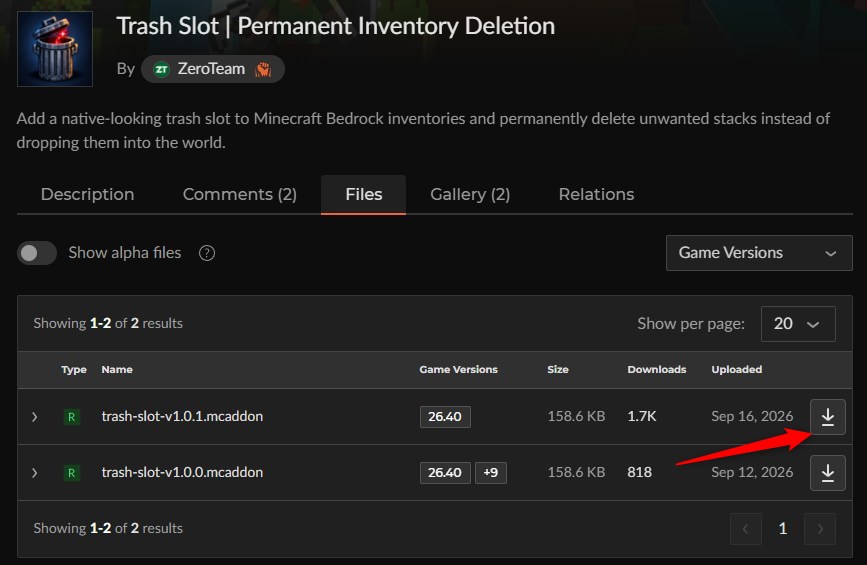Go to next page of results
The image size is (867, 565).
click(819, 529)
